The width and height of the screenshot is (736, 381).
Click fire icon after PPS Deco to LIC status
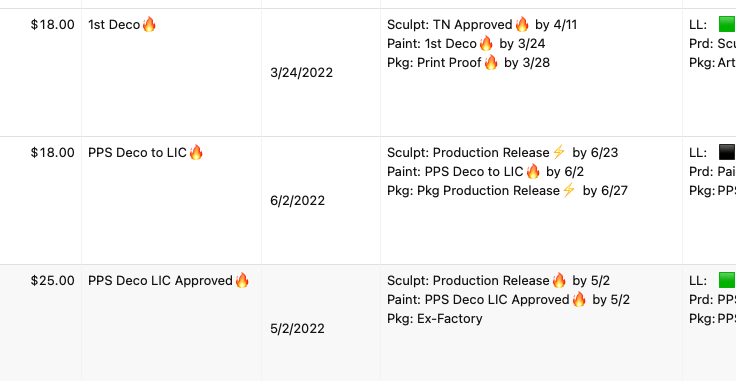click(x=196, y=152)
